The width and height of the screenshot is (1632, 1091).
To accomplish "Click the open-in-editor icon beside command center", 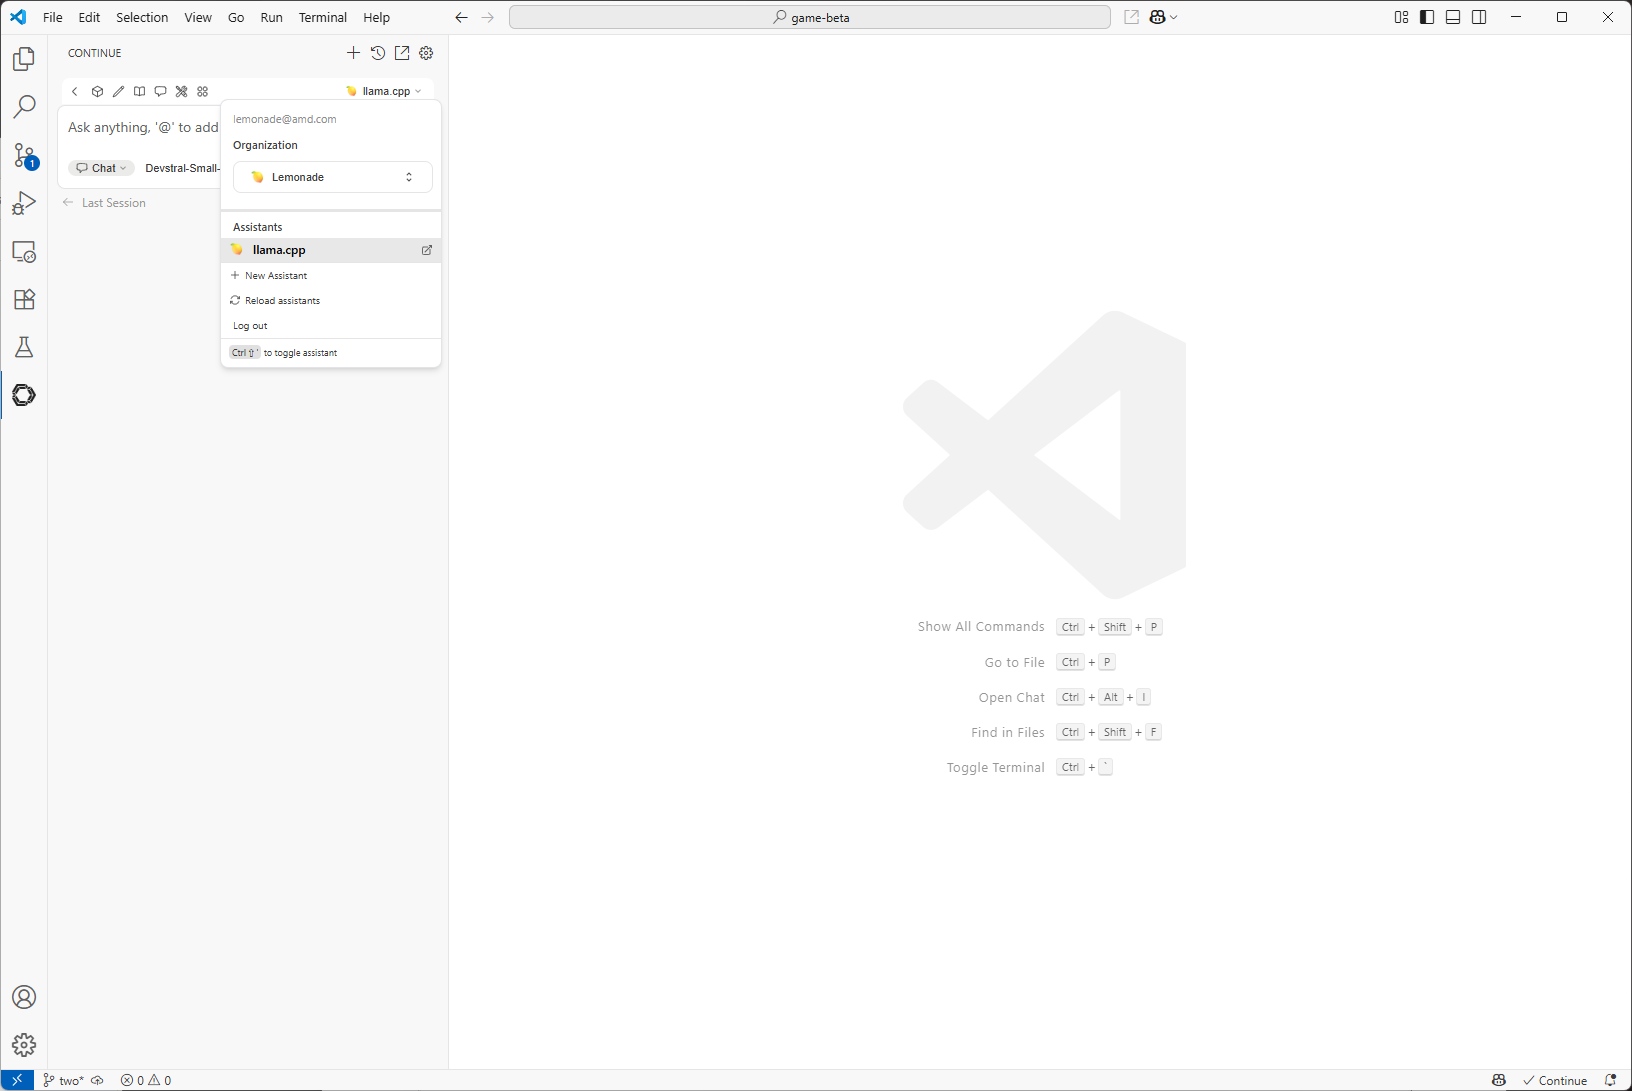I will 1131,17.
